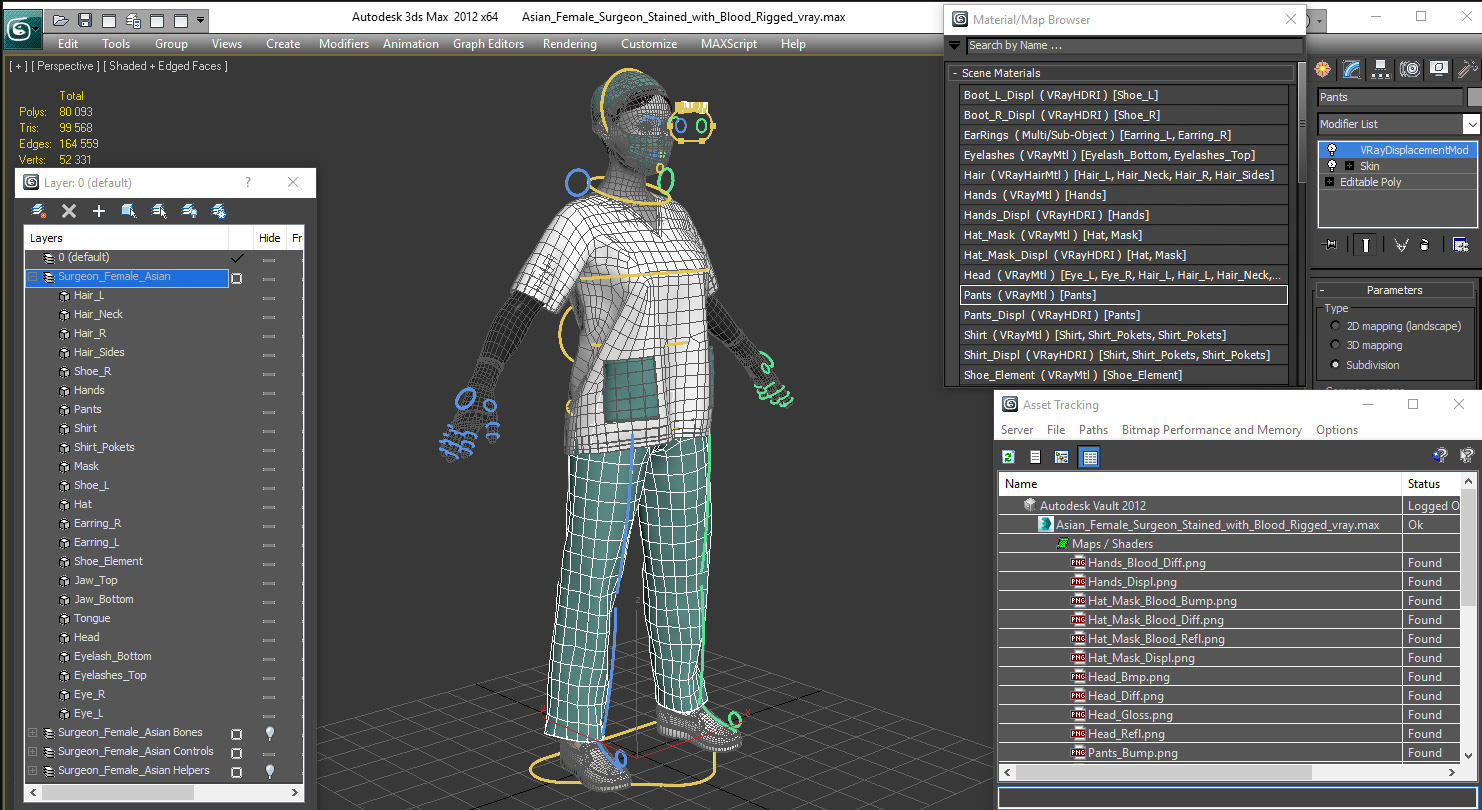Select 2D mapping (landscape) radio button

tap(1335, 326)
